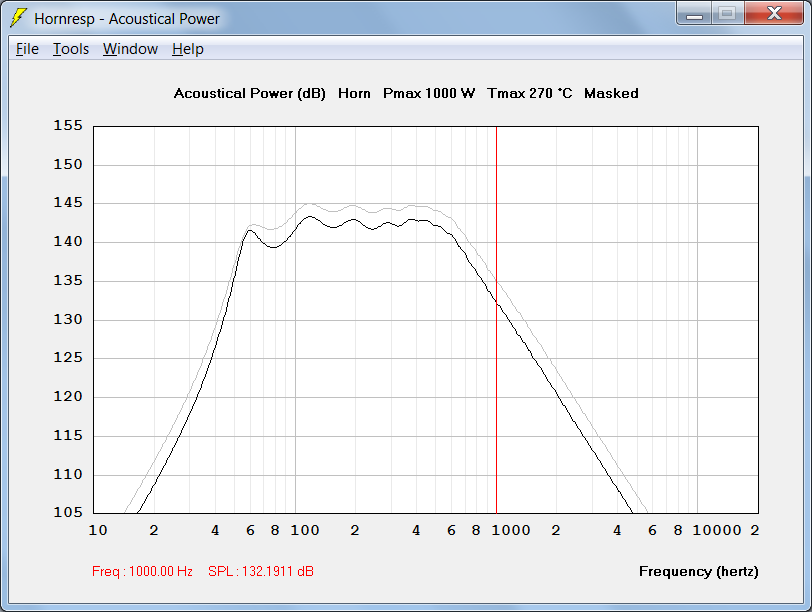
Task: Click the SPL : 132.1911 dB readout
Action: click(261, 572)
